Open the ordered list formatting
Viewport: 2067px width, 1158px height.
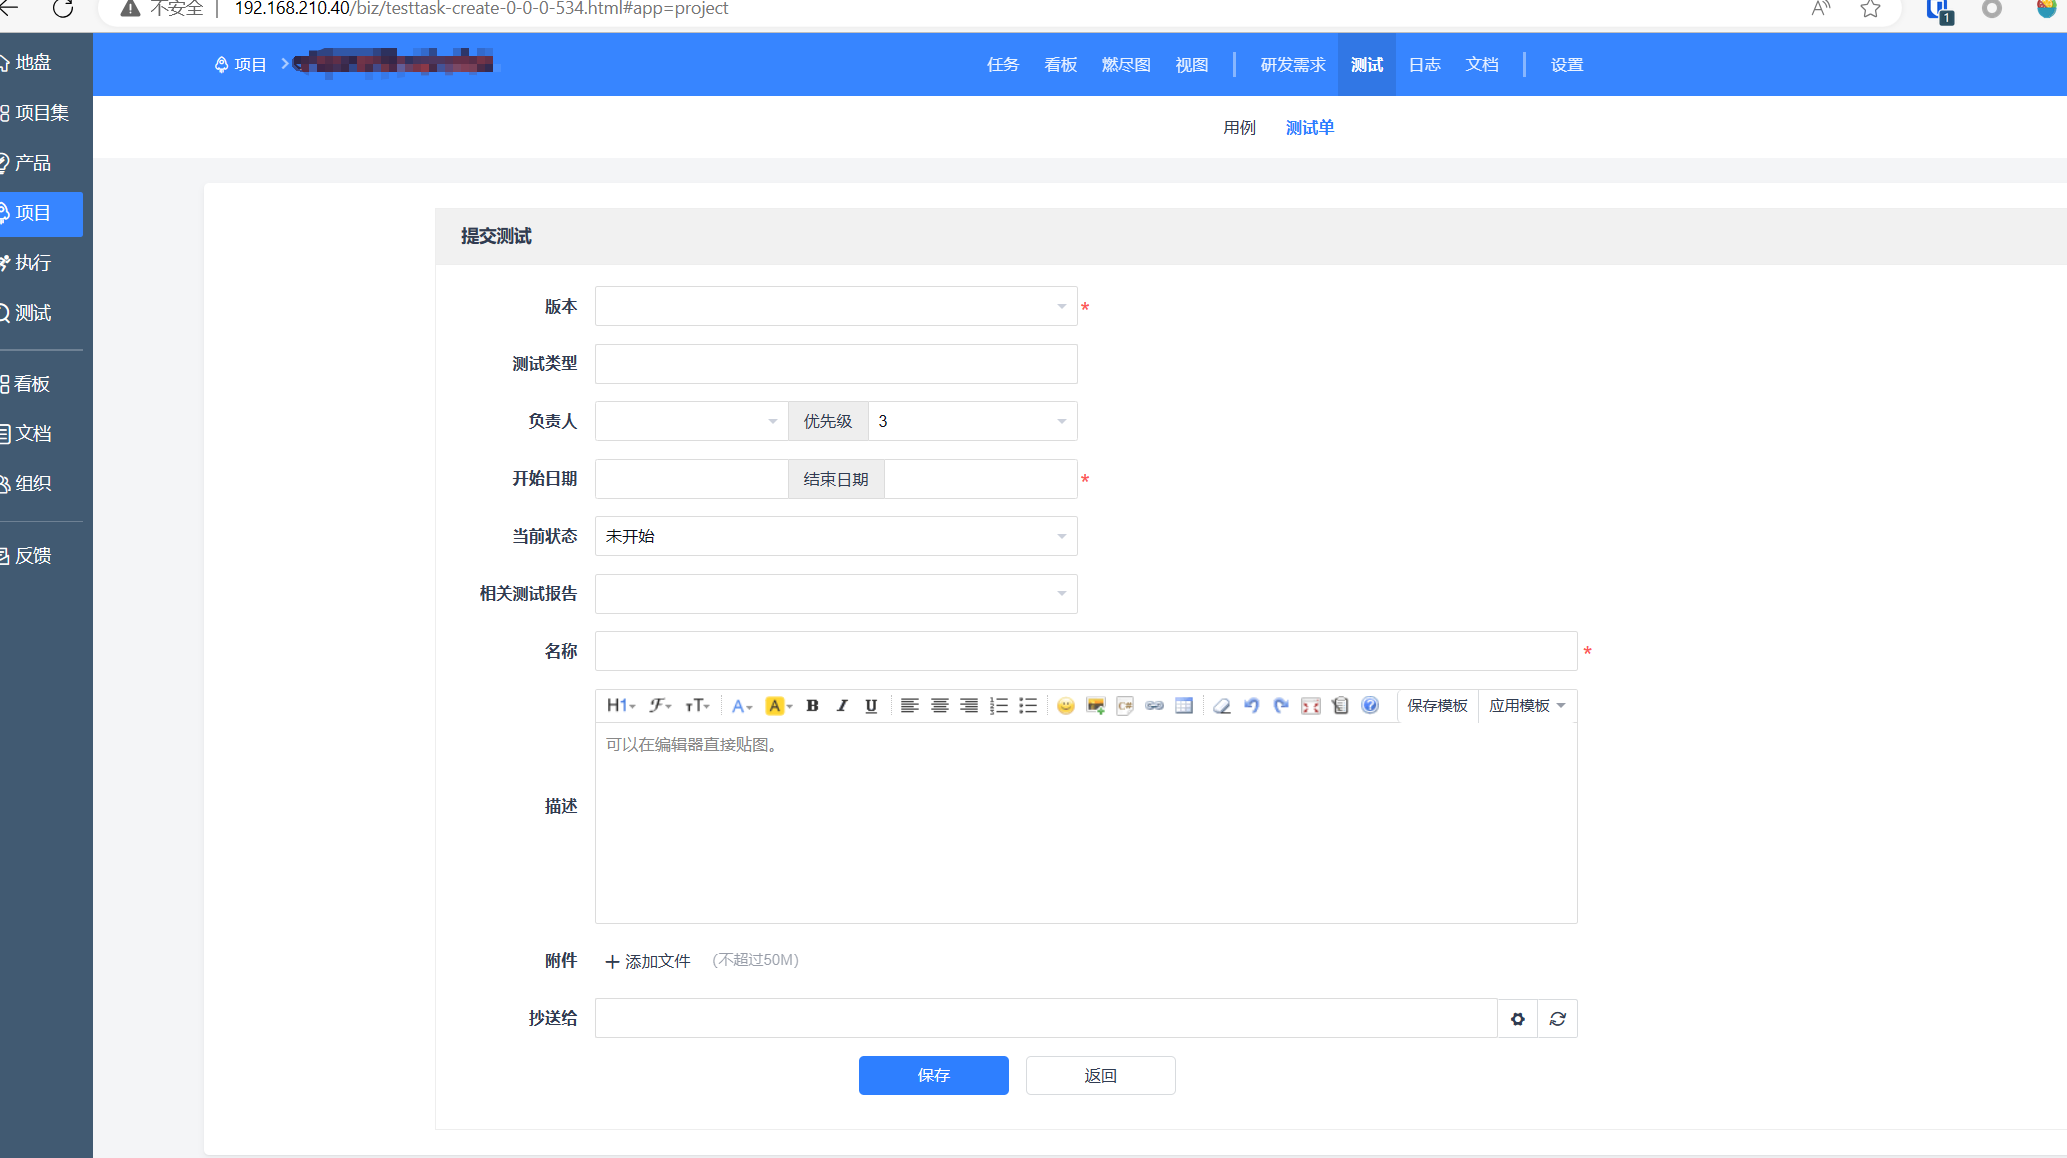coord(998,706)
